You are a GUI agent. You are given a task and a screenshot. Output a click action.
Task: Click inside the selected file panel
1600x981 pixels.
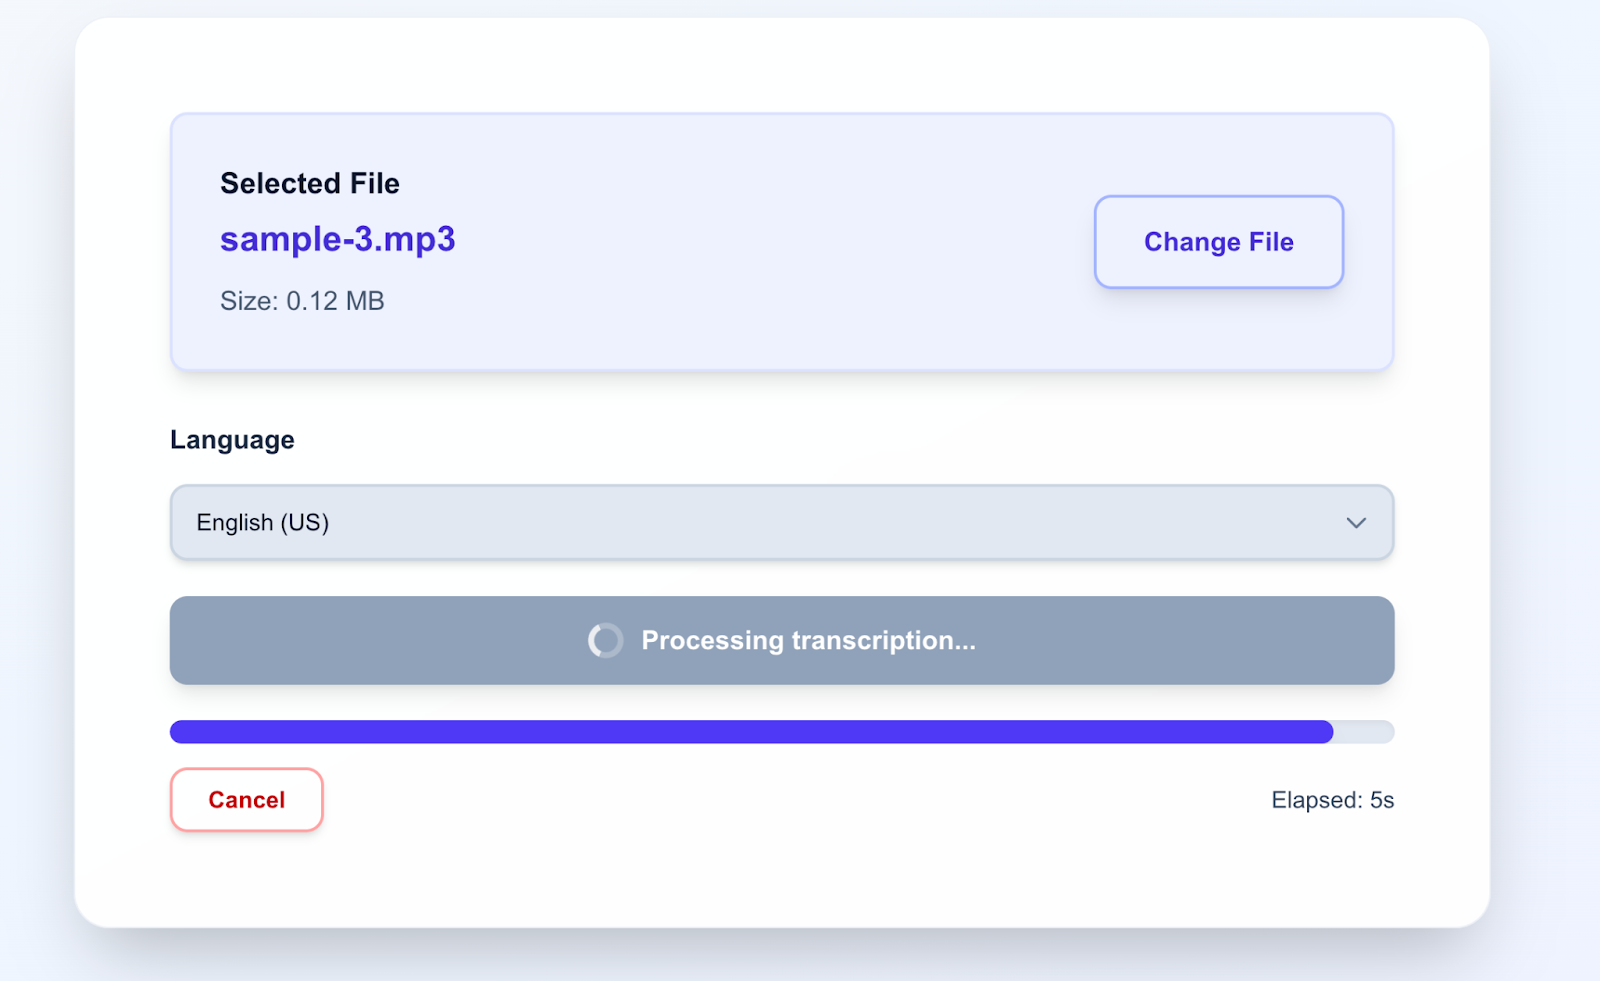point(782,242)
